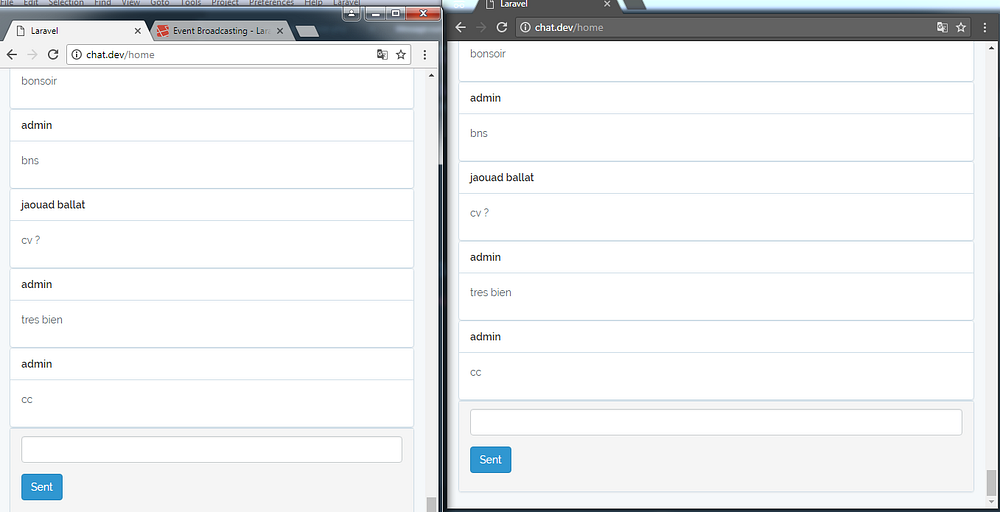Click the 'tres bien' message in the left window
1000x512 pixels.
(41, 319)
